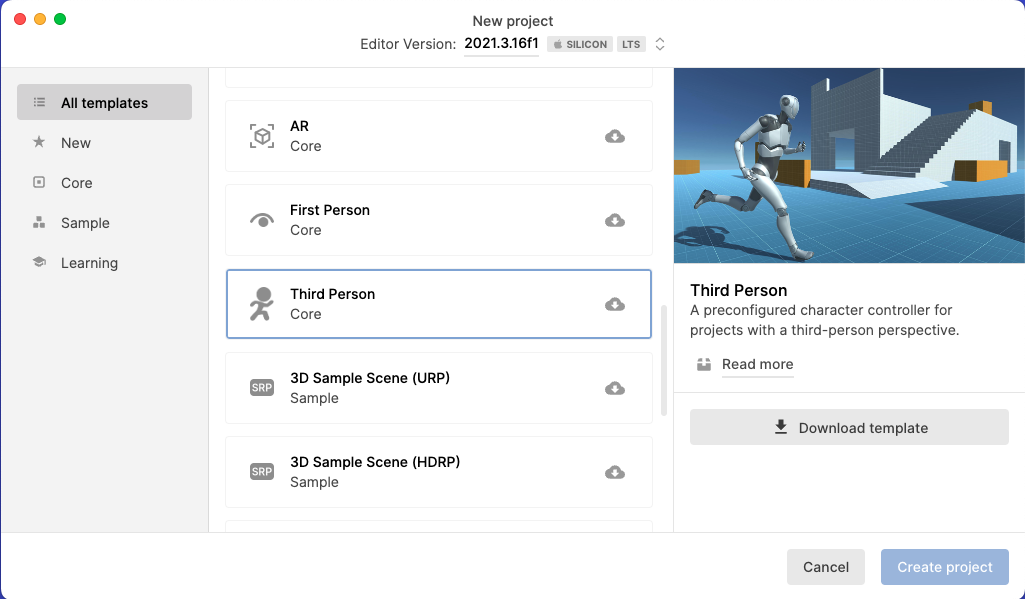1025x599 pixels.
Task: Go to the Learning templates category
Action: click(x=89, y=263)
